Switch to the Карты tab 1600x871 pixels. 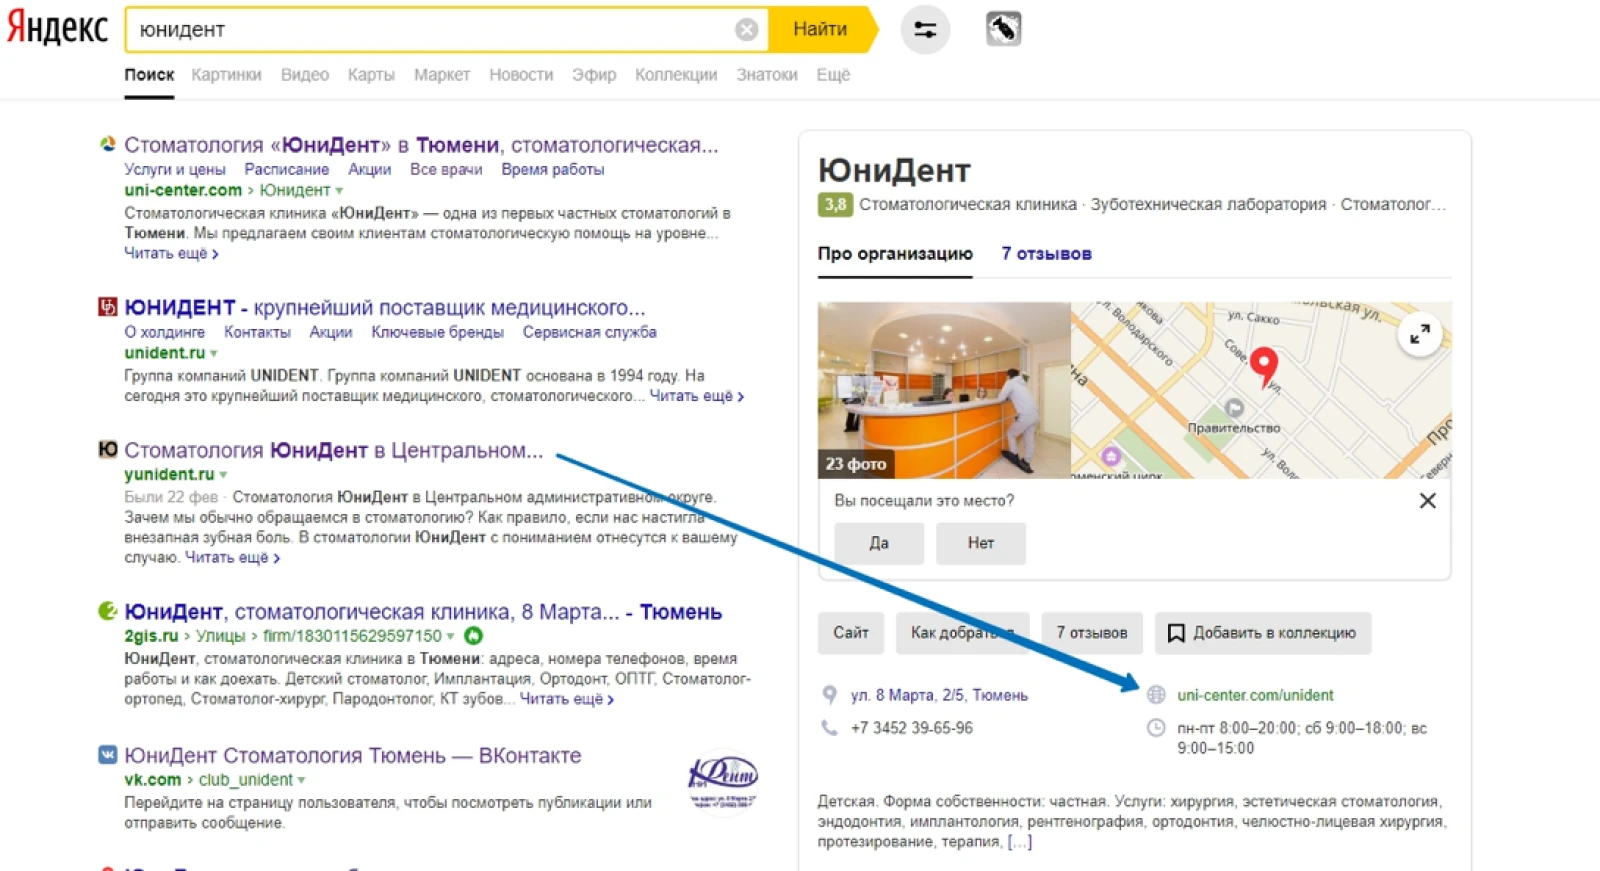tap(371, 75)
